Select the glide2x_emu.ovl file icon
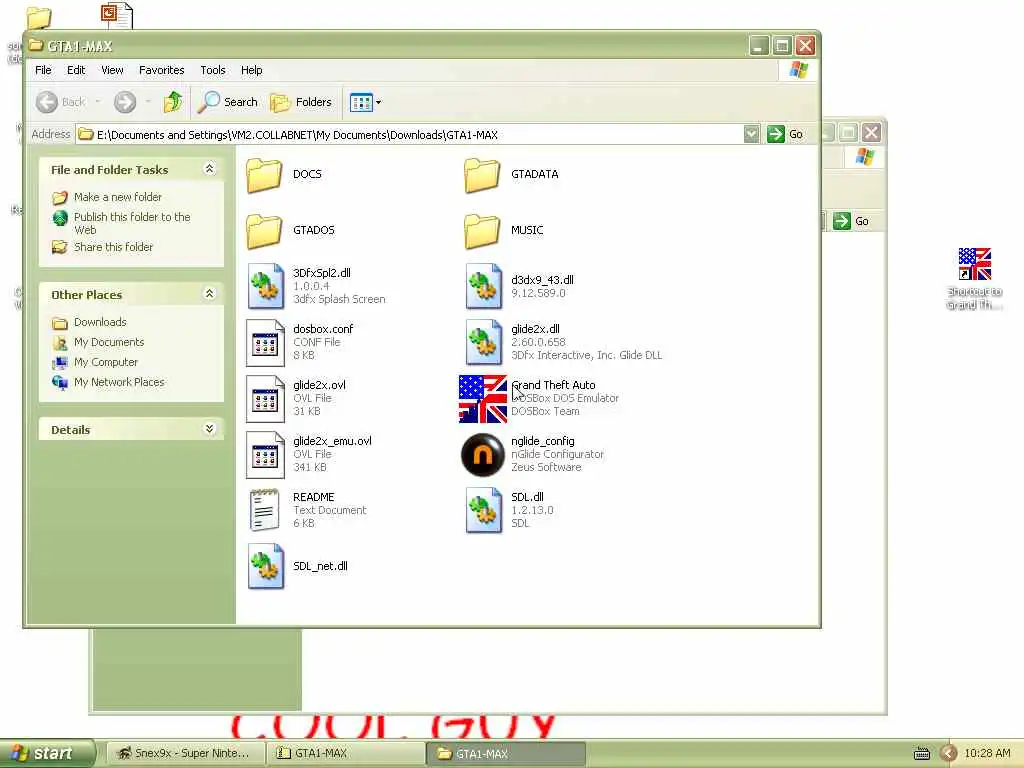The height and width of the screenshot is (768, 1024). point(266,455)
